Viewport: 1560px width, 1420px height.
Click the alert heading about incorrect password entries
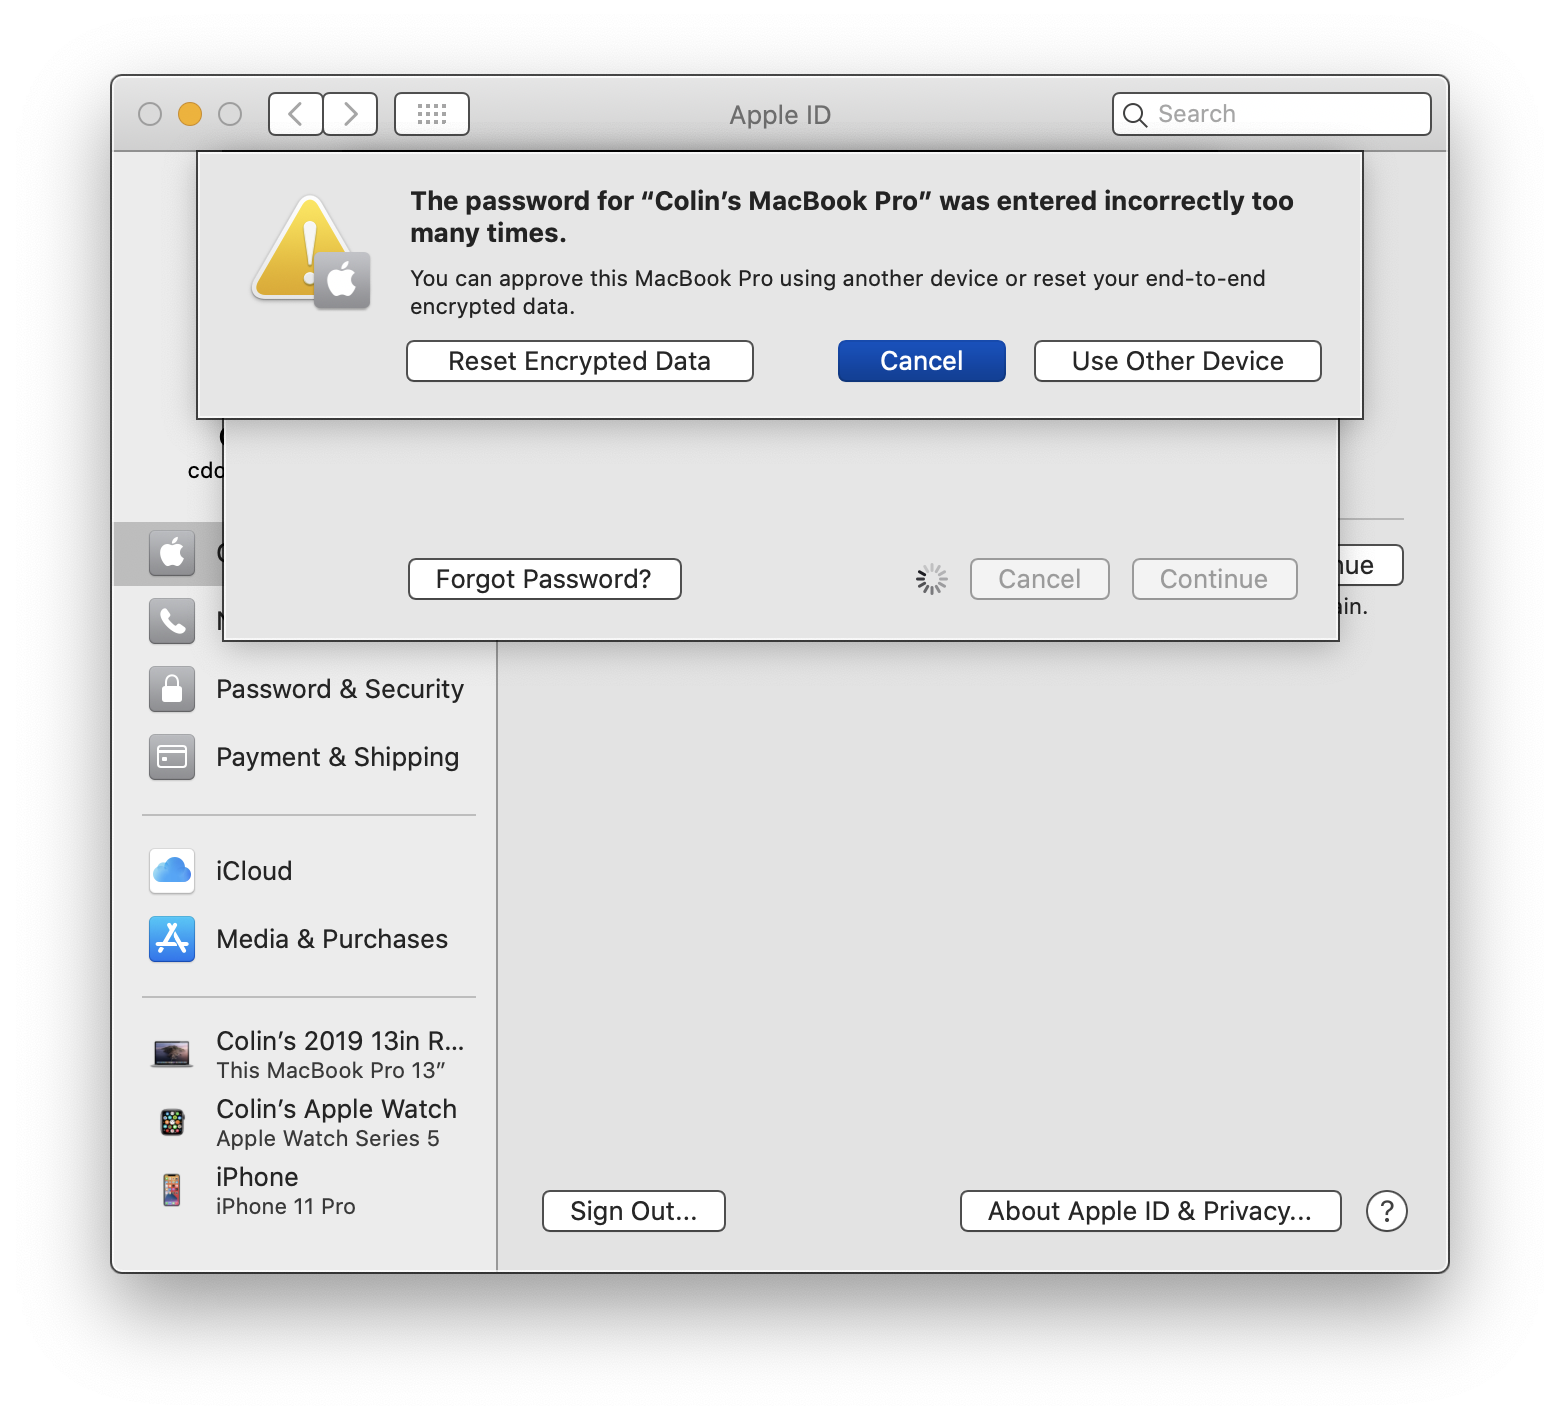(852, 217)
